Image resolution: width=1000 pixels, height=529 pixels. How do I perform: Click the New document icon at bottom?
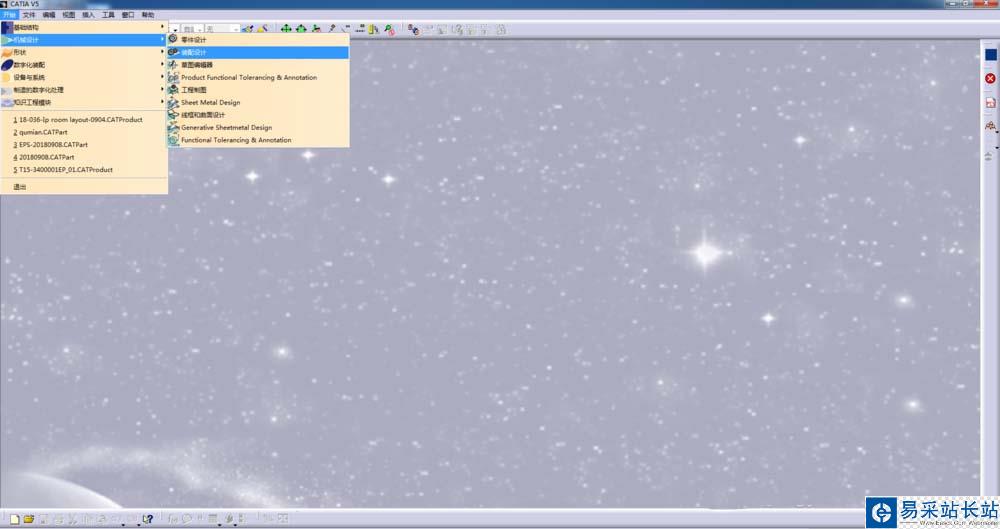pos(15,519)
